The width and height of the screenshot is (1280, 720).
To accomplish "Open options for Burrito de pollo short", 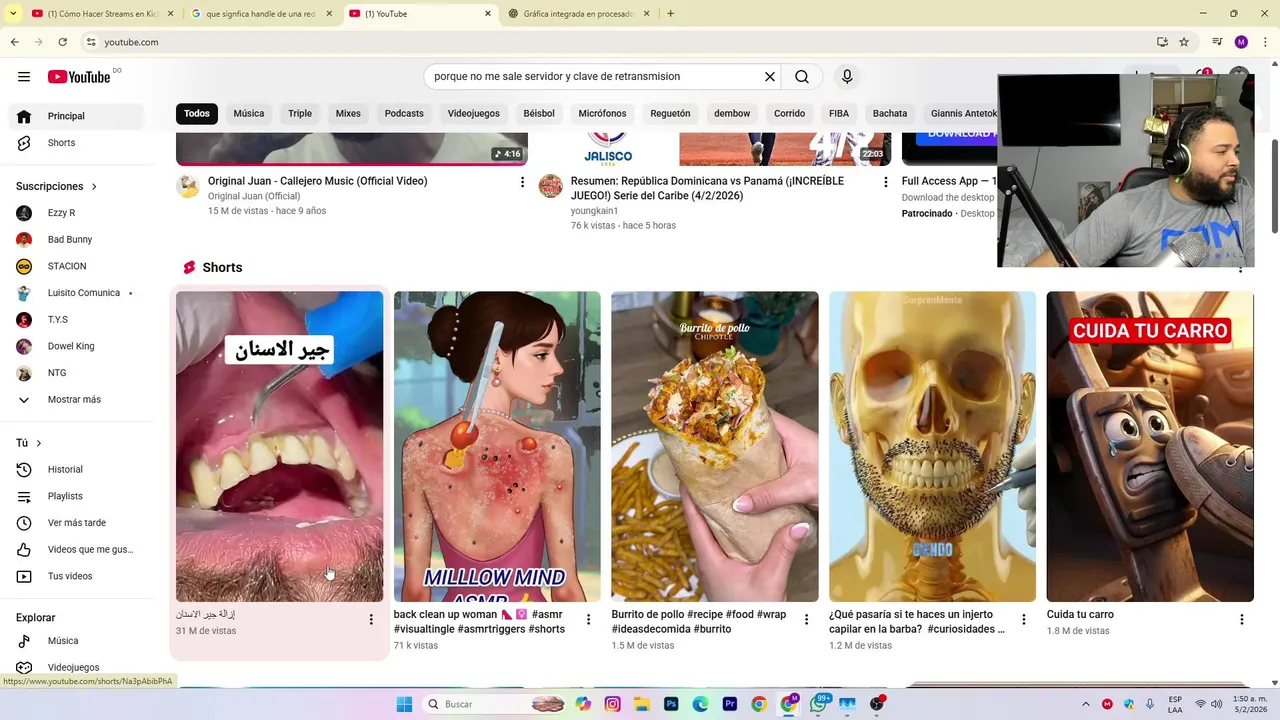I will tap(806, 620).
